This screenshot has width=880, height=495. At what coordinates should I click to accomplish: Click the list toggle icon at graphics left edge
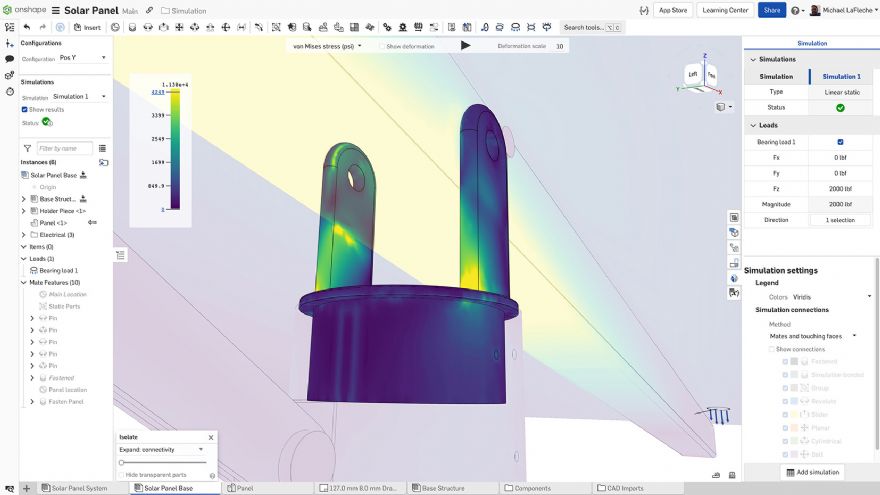[x=120, y=255]
